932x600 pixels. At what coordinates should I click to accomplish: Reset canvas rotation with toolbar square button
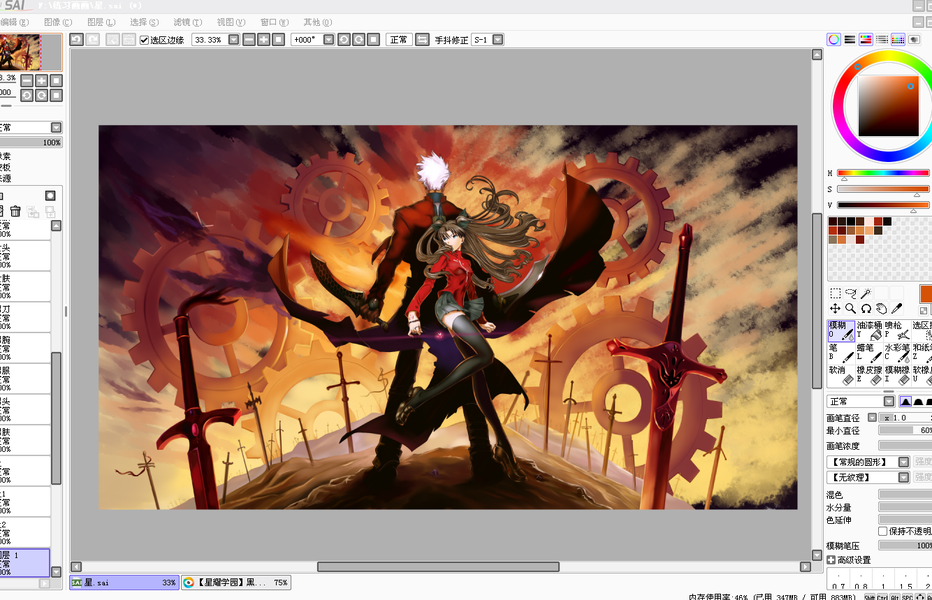coord(373,40)
